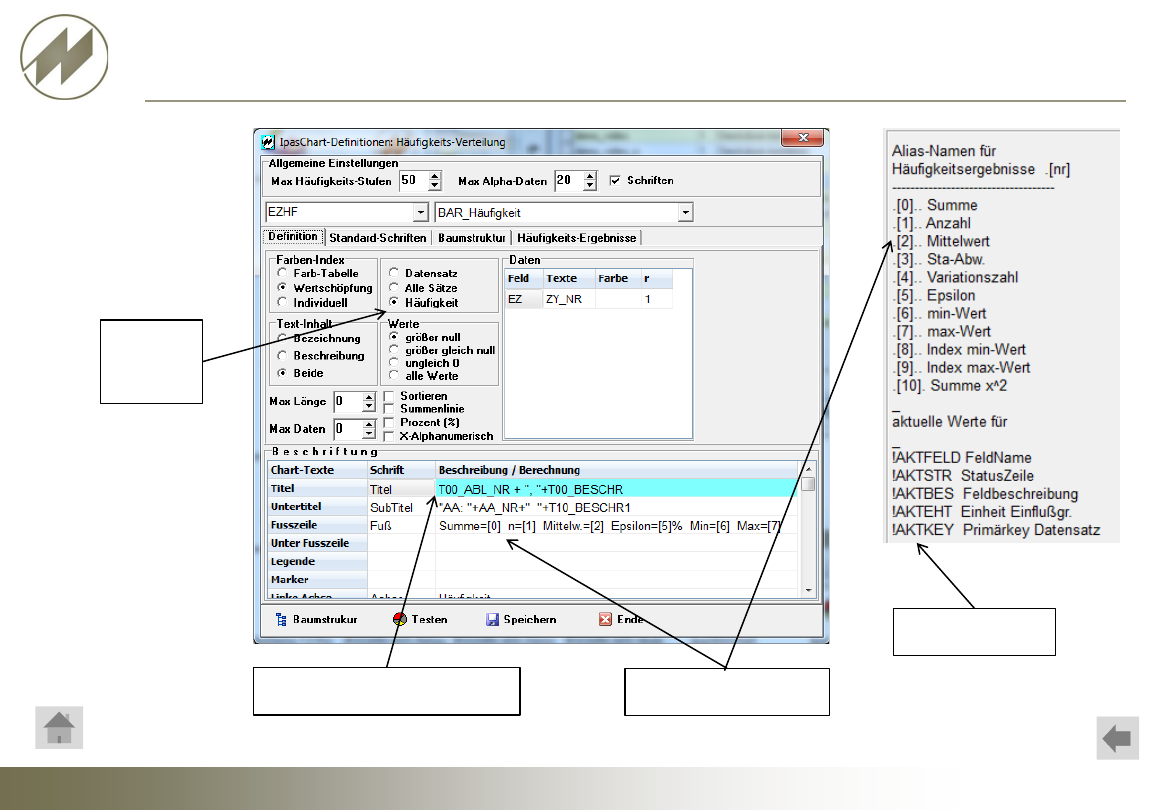Click the EZ field cell in Daten
Image resolution: width=1170 pixels, height=810 pixels.
(524, 299)
